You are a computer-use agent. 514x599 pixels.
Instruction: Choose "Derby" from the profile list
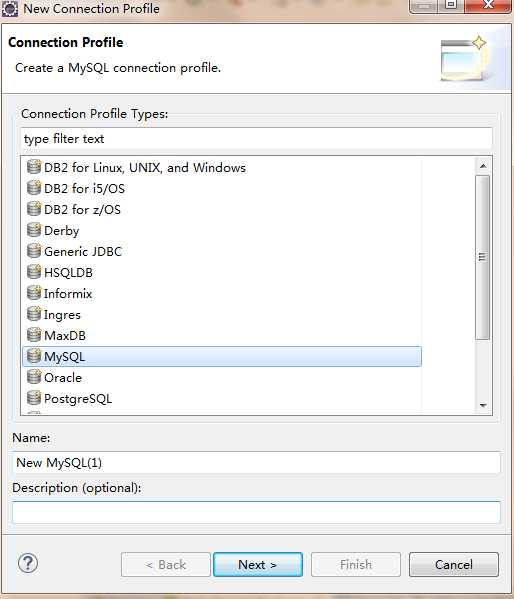click(62, 231)
